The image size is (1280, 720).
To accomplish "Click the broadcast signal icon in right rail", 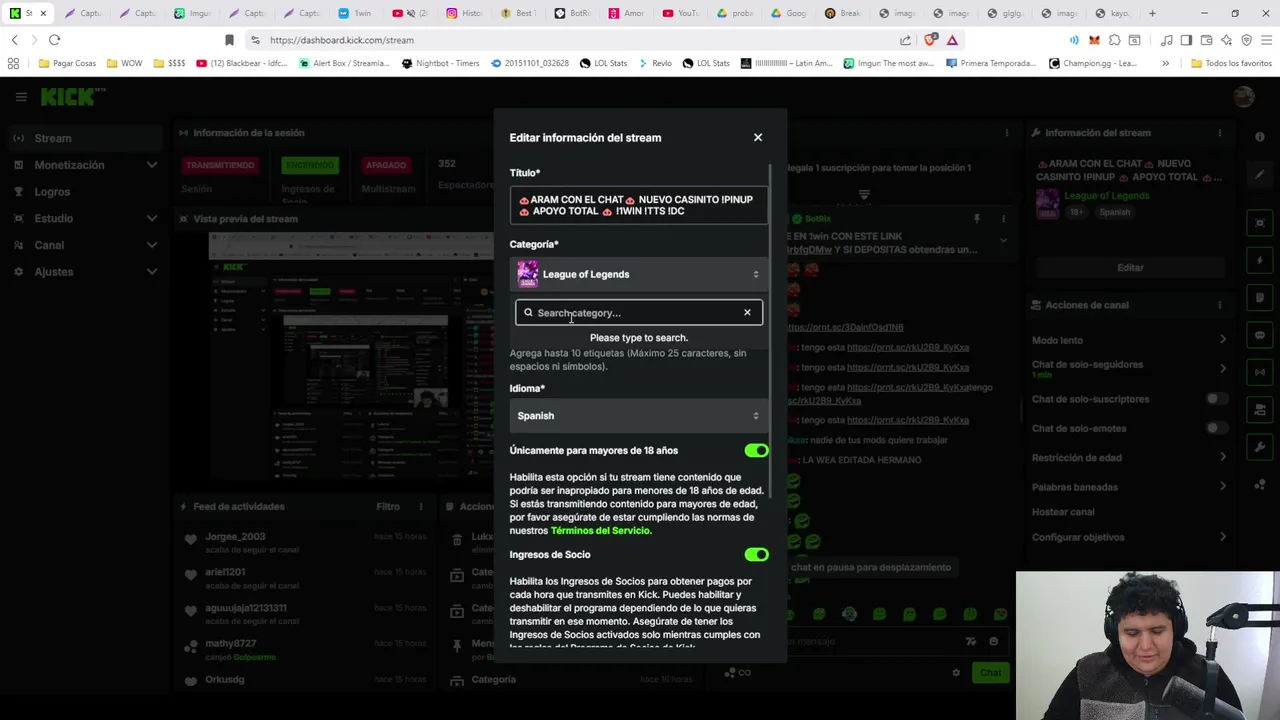I will coord(1260,372).
